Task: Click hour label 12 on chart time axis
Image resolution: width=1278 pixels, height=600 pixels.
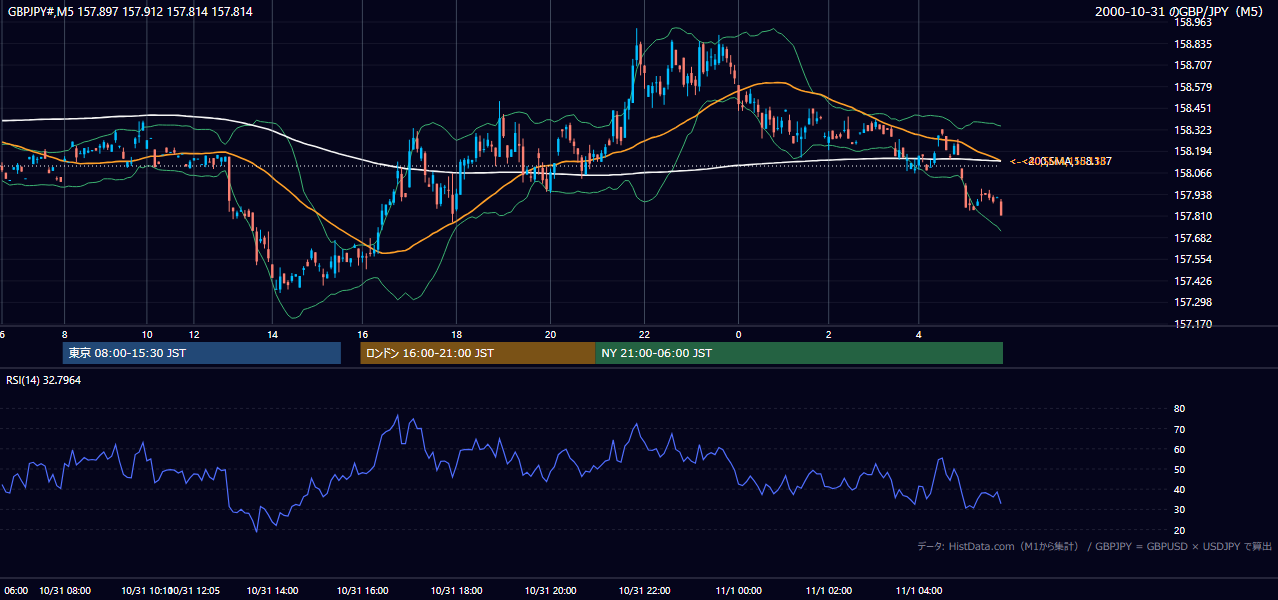Action: tap(194, 334)
